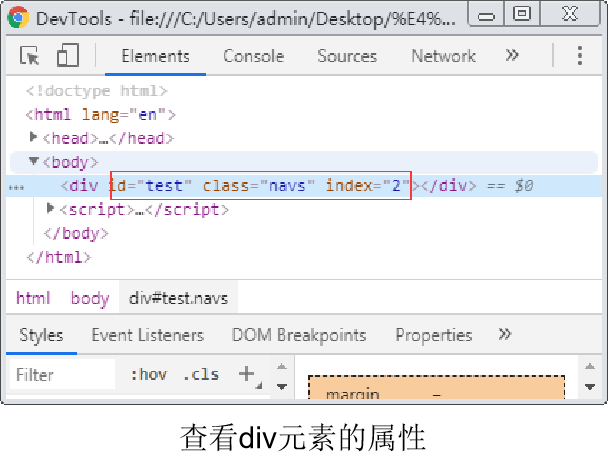Image resolution: width=609 pixels, height=469 pixels.
Task: Open the Network tab
Action: pyautogui.click(x=443, y=56)
